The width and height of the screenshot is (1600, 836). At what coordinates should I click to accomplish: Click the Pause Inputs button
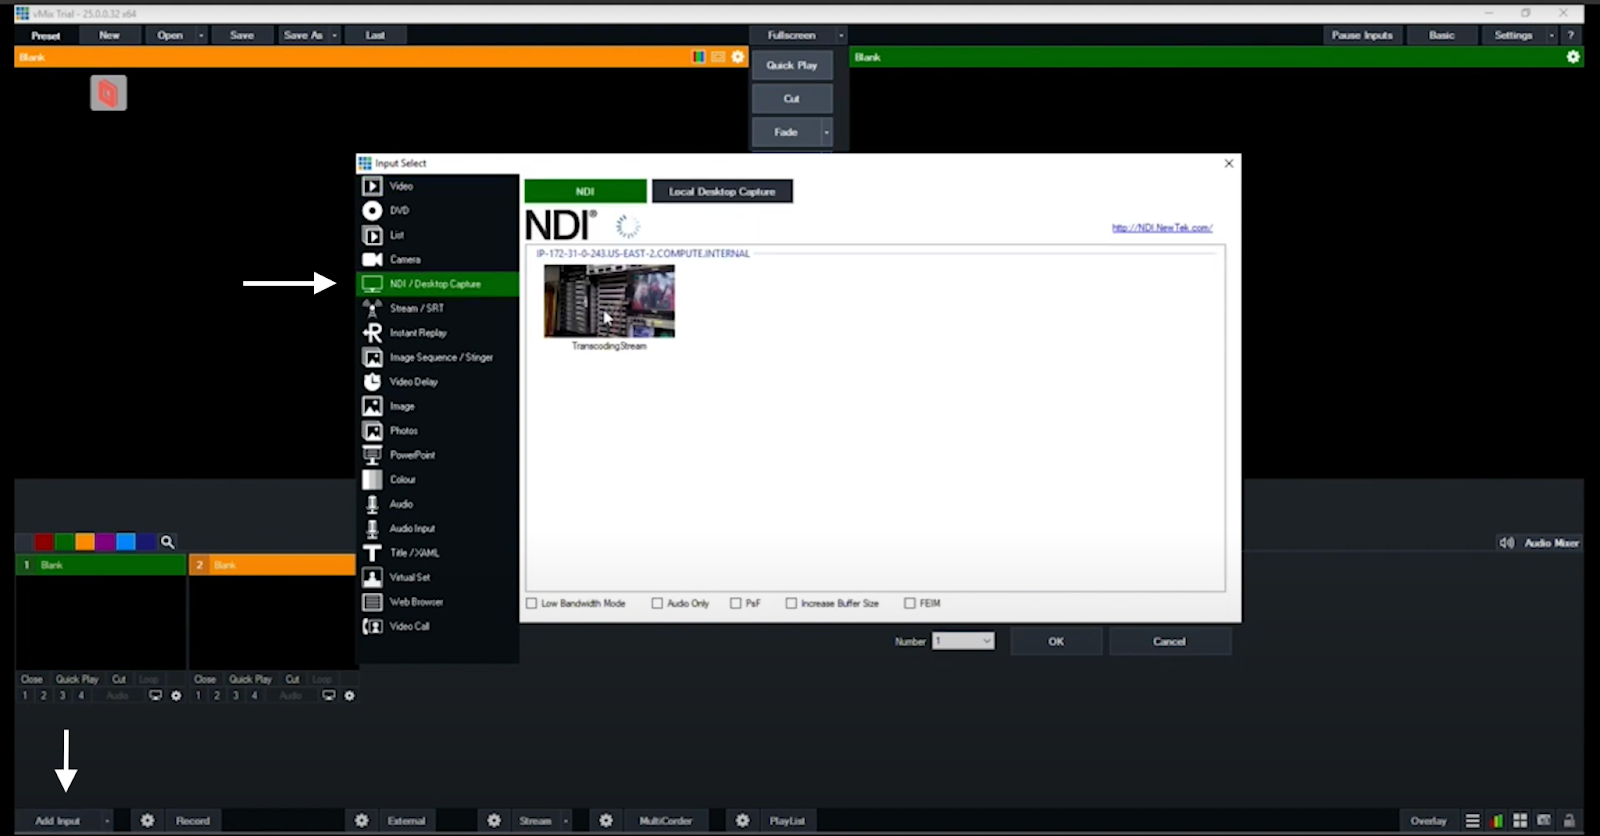pos(1362,35)
